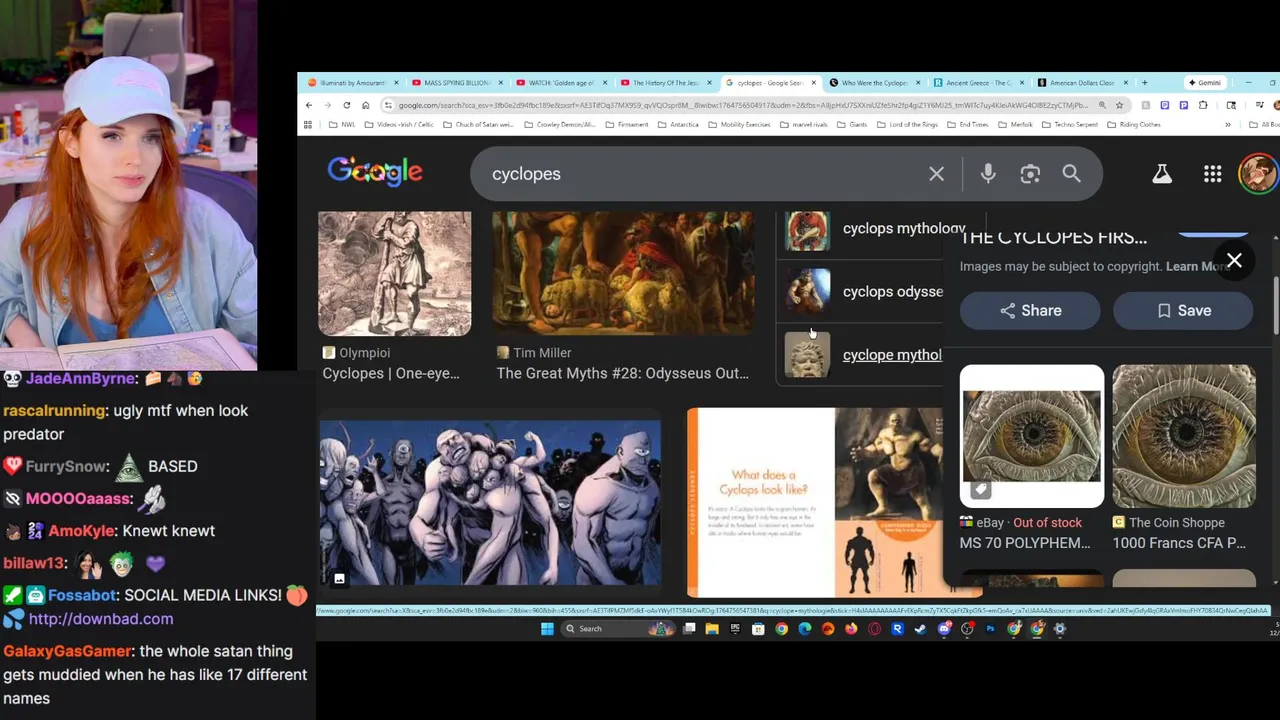Open Windows Settings gear in taskbar

tap(1060, 629)
